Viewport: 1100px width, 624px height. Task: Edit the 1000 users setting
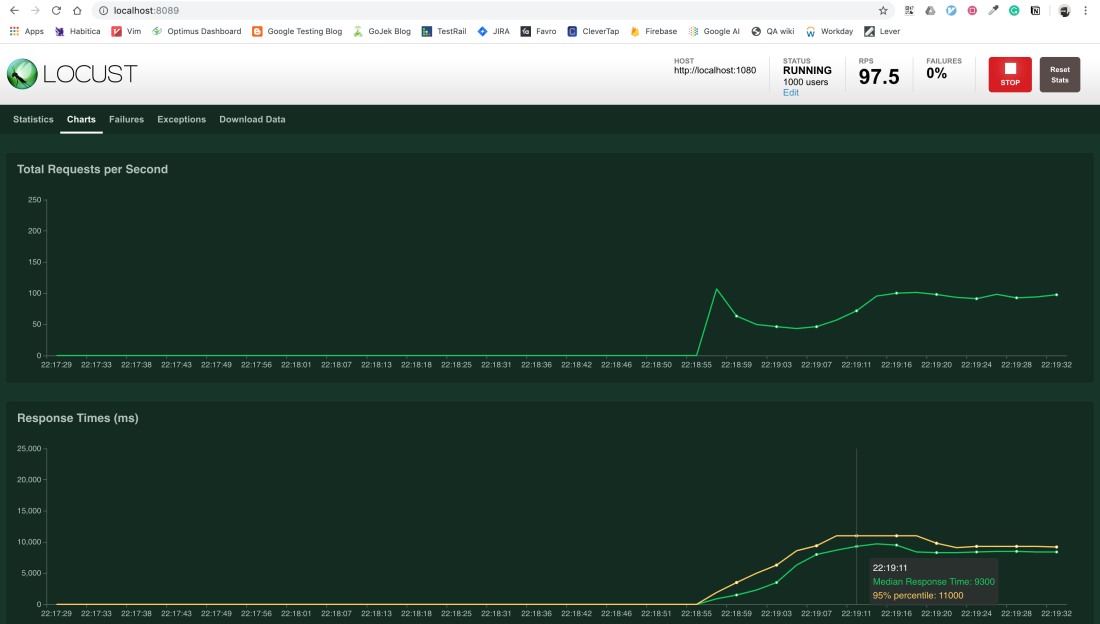coord(791,93)
